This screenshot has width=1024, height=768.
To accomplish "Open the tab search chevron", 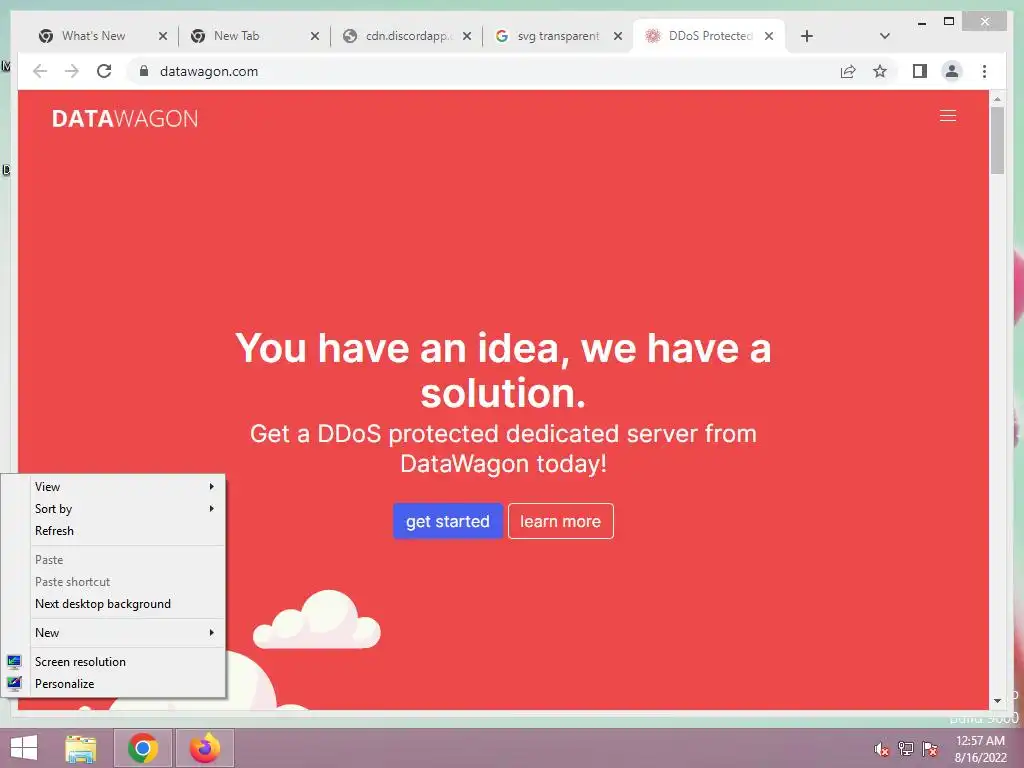I will pos(885,36).
